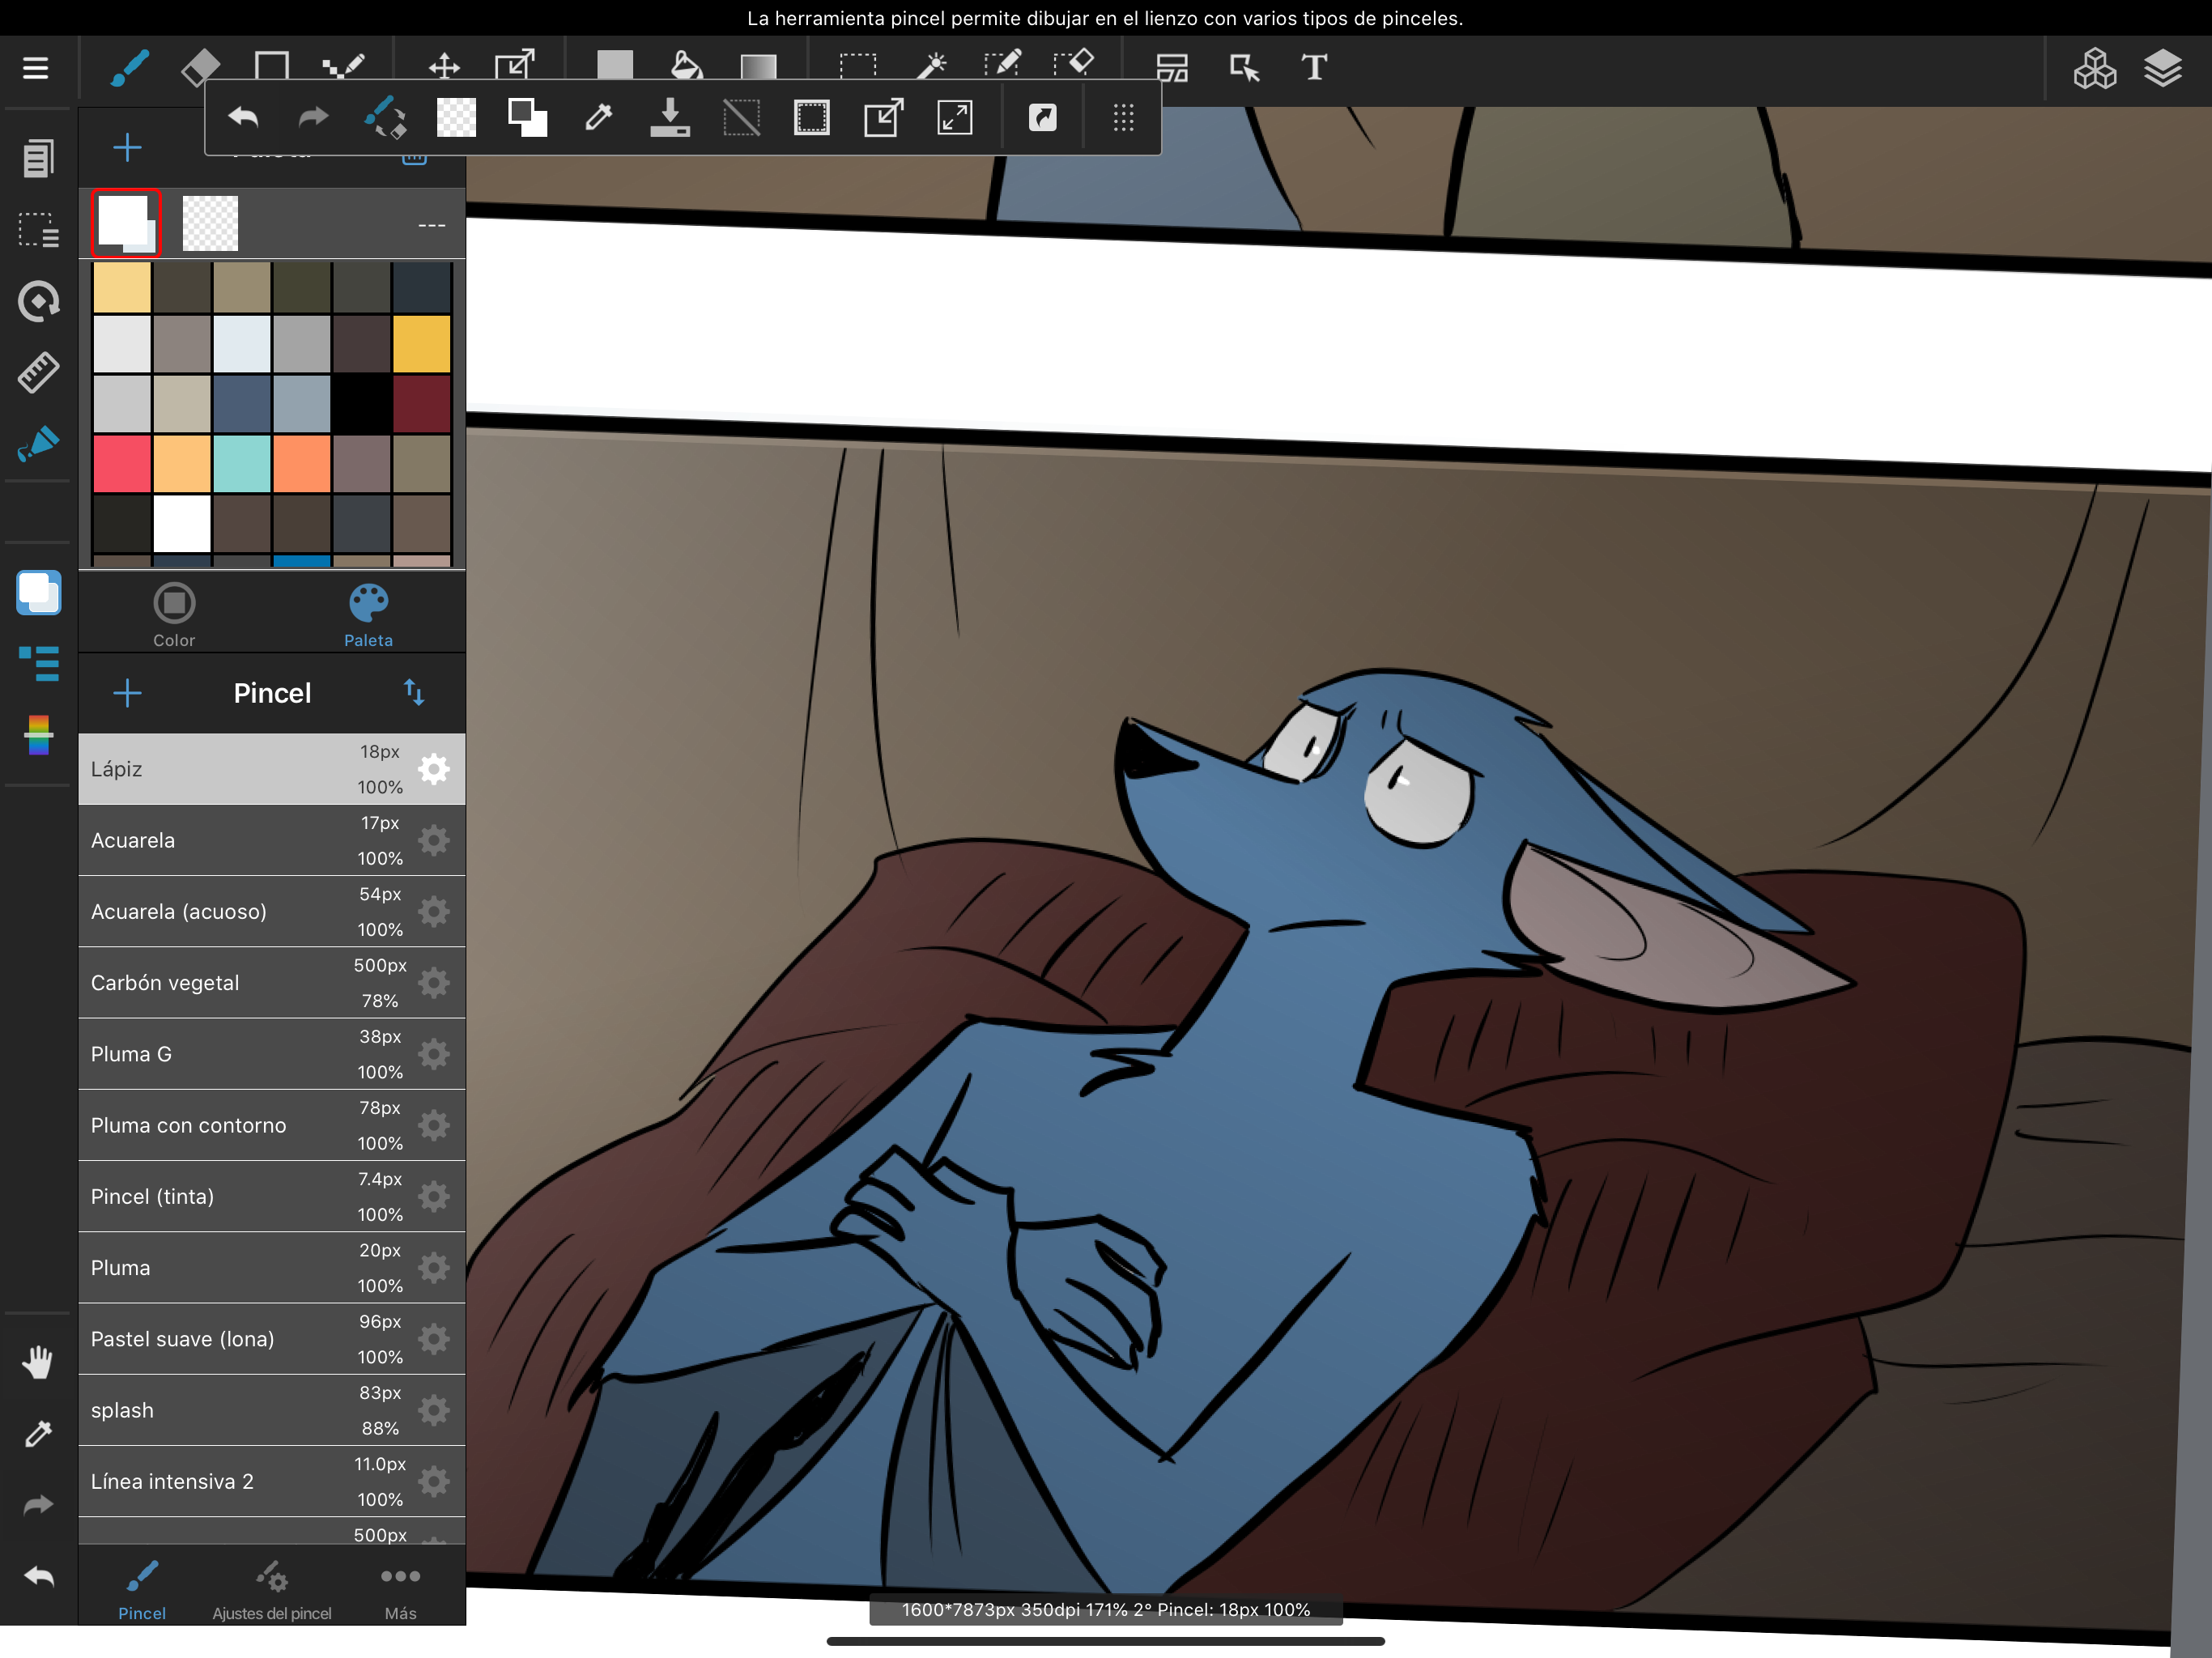Switch to the Color tab
Viewport: 2212px width, 1658px height.
(x=174, y=614)
